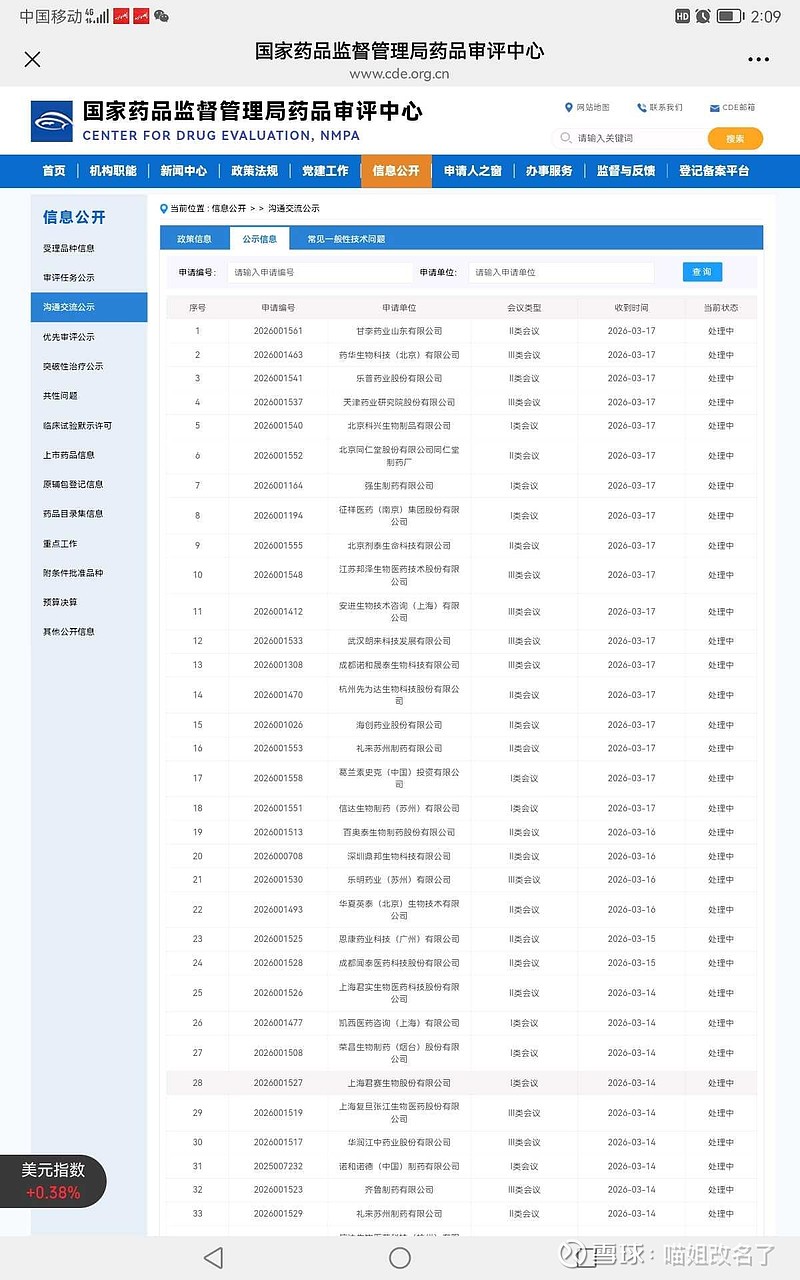Viewport: 800px width, 1280px height.
Task: Open the 登记备案平台 navigation menu
Action: [x=714, y=171]
